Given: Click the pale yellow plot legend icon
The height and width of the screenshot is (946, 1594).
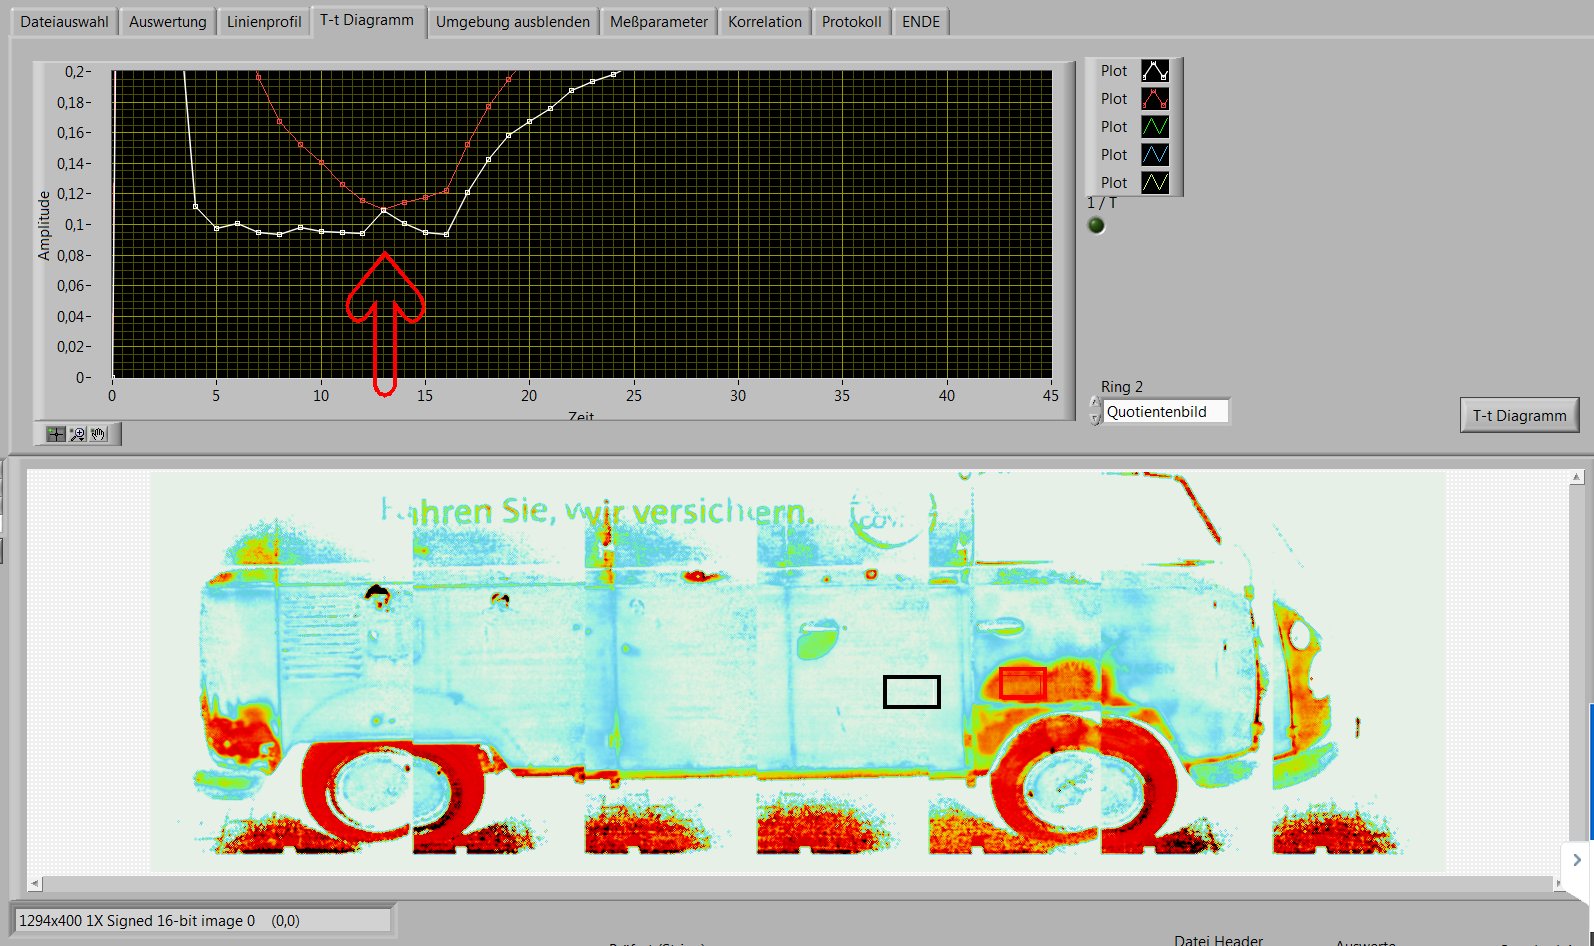Looking at the screenshot, I should click(1155, 183).
